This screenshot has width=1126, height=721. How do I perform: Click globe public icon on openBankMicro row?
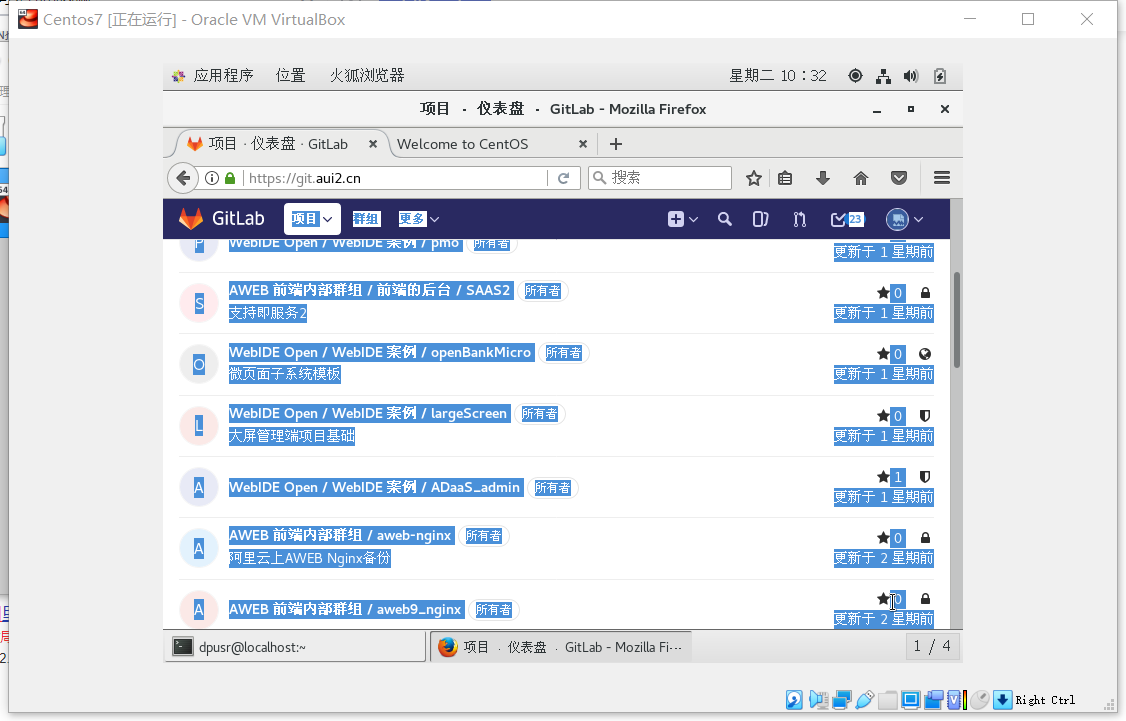pyautogui.click(x=925, y=353)
